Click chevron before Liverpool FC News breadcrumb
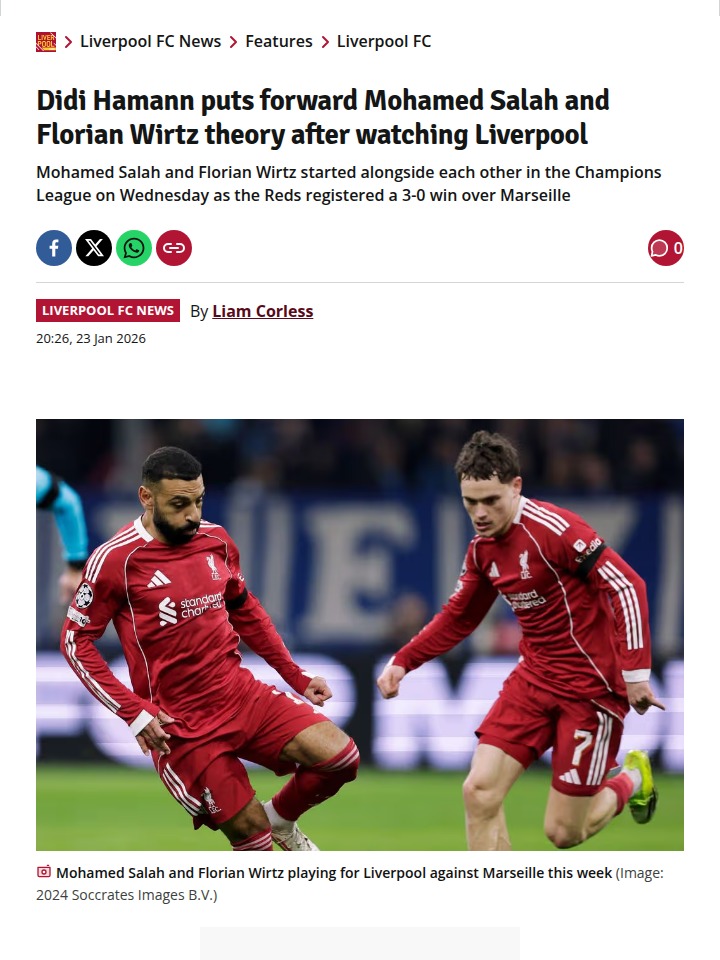The width and height of the screenshot is (720, 960). pyautogui.click(x=68, y=42)
